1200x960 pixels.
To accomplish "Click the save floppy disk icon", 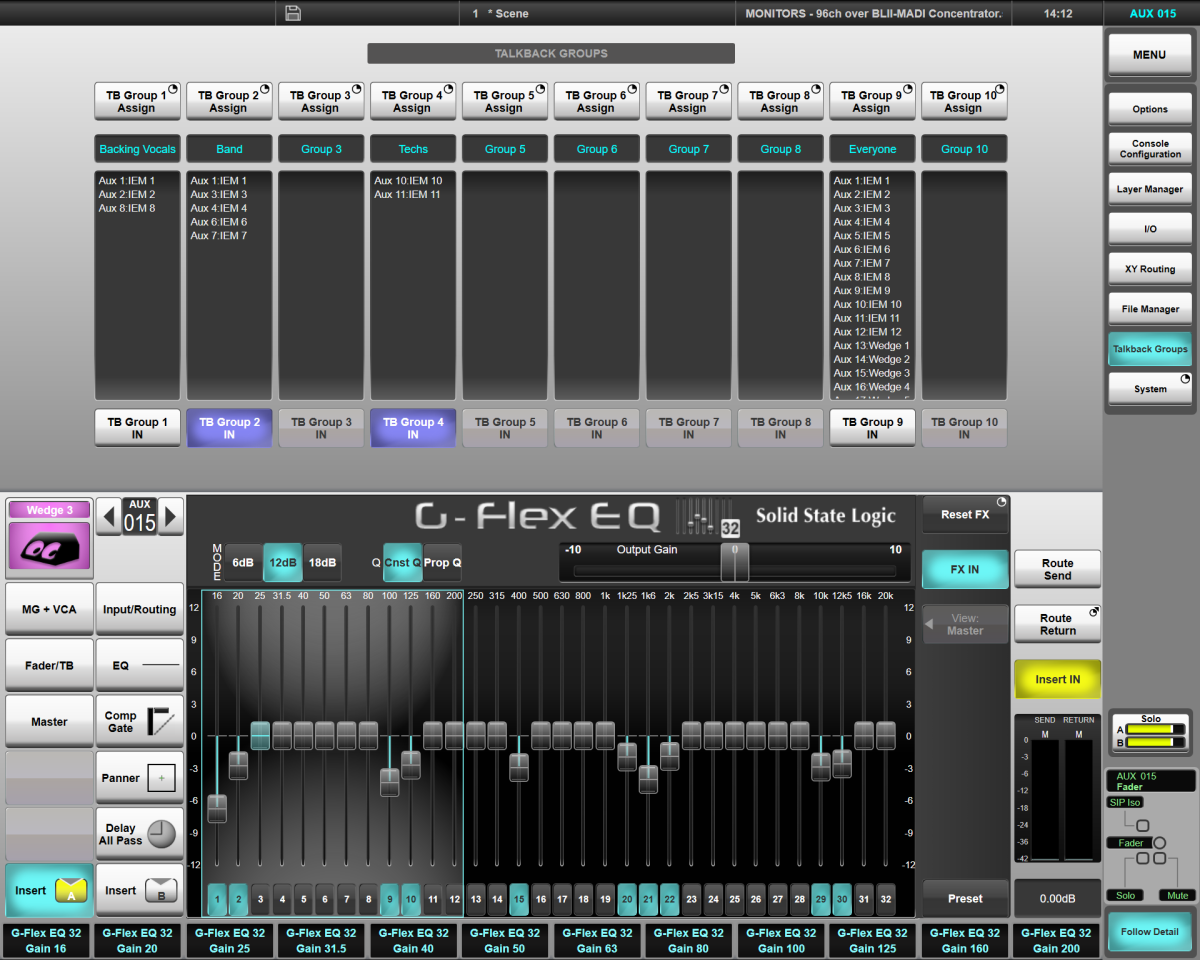I will pyautogui.click(x=293, y=13).
